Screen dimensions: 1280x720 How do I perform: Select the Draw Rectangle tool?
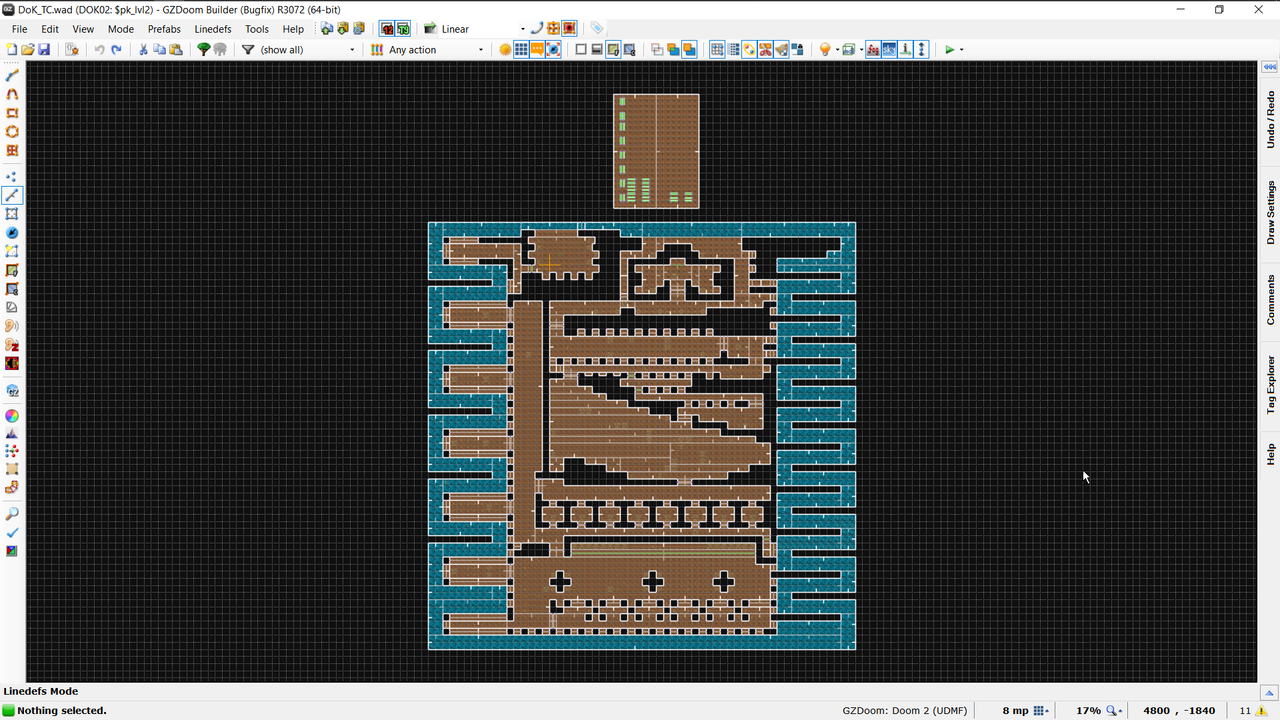pyautogui.click(x=12, y=113)
